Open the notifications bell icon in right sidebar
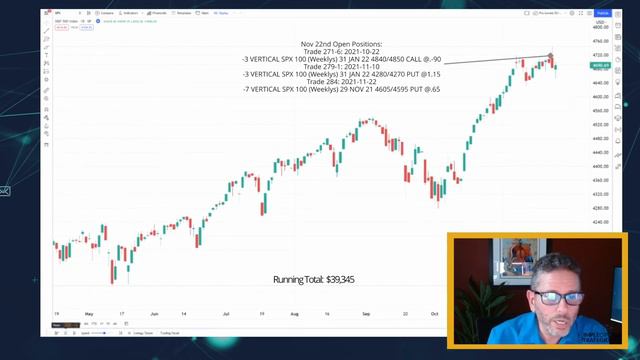Viewport: 640px width, 360px height. tap(618, 141)
